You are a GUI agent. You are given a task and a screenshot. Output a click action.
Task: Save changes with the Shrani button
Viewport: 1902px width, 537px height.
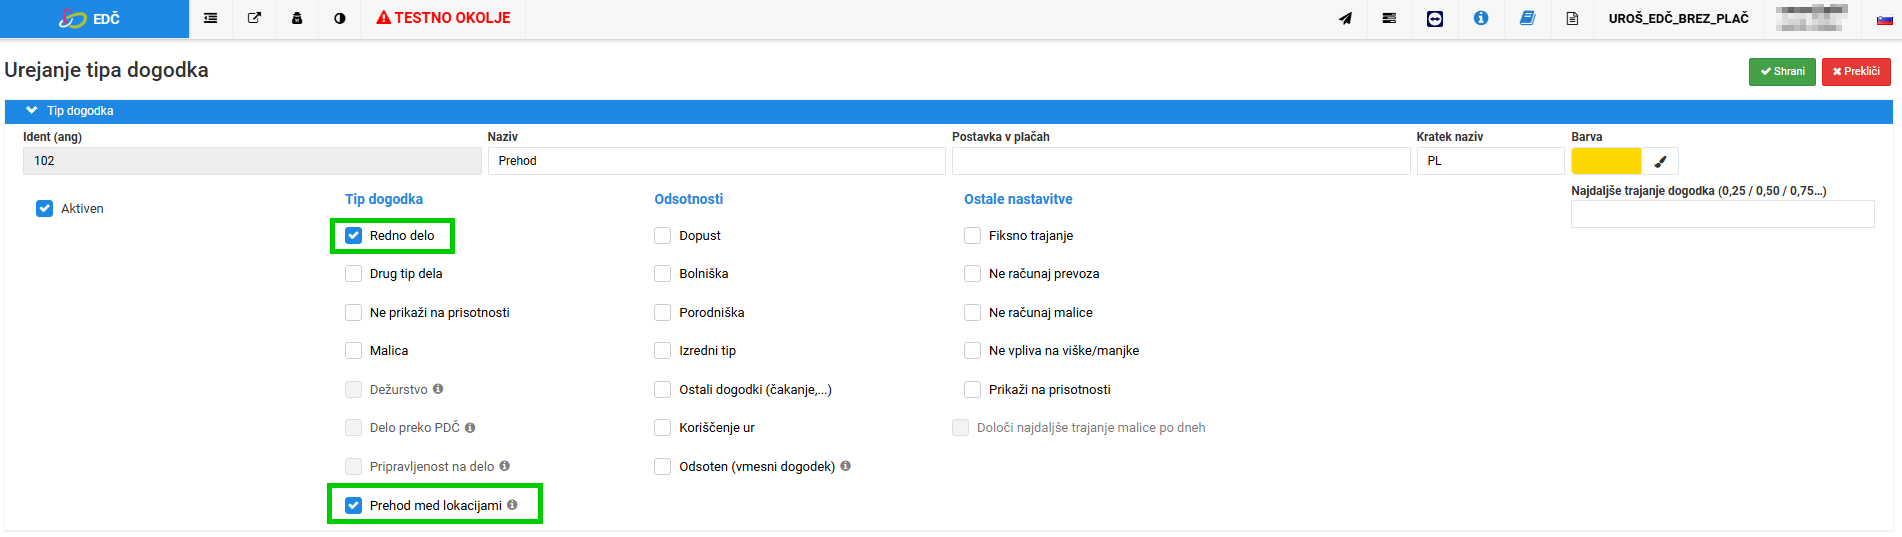point(1782,72)
